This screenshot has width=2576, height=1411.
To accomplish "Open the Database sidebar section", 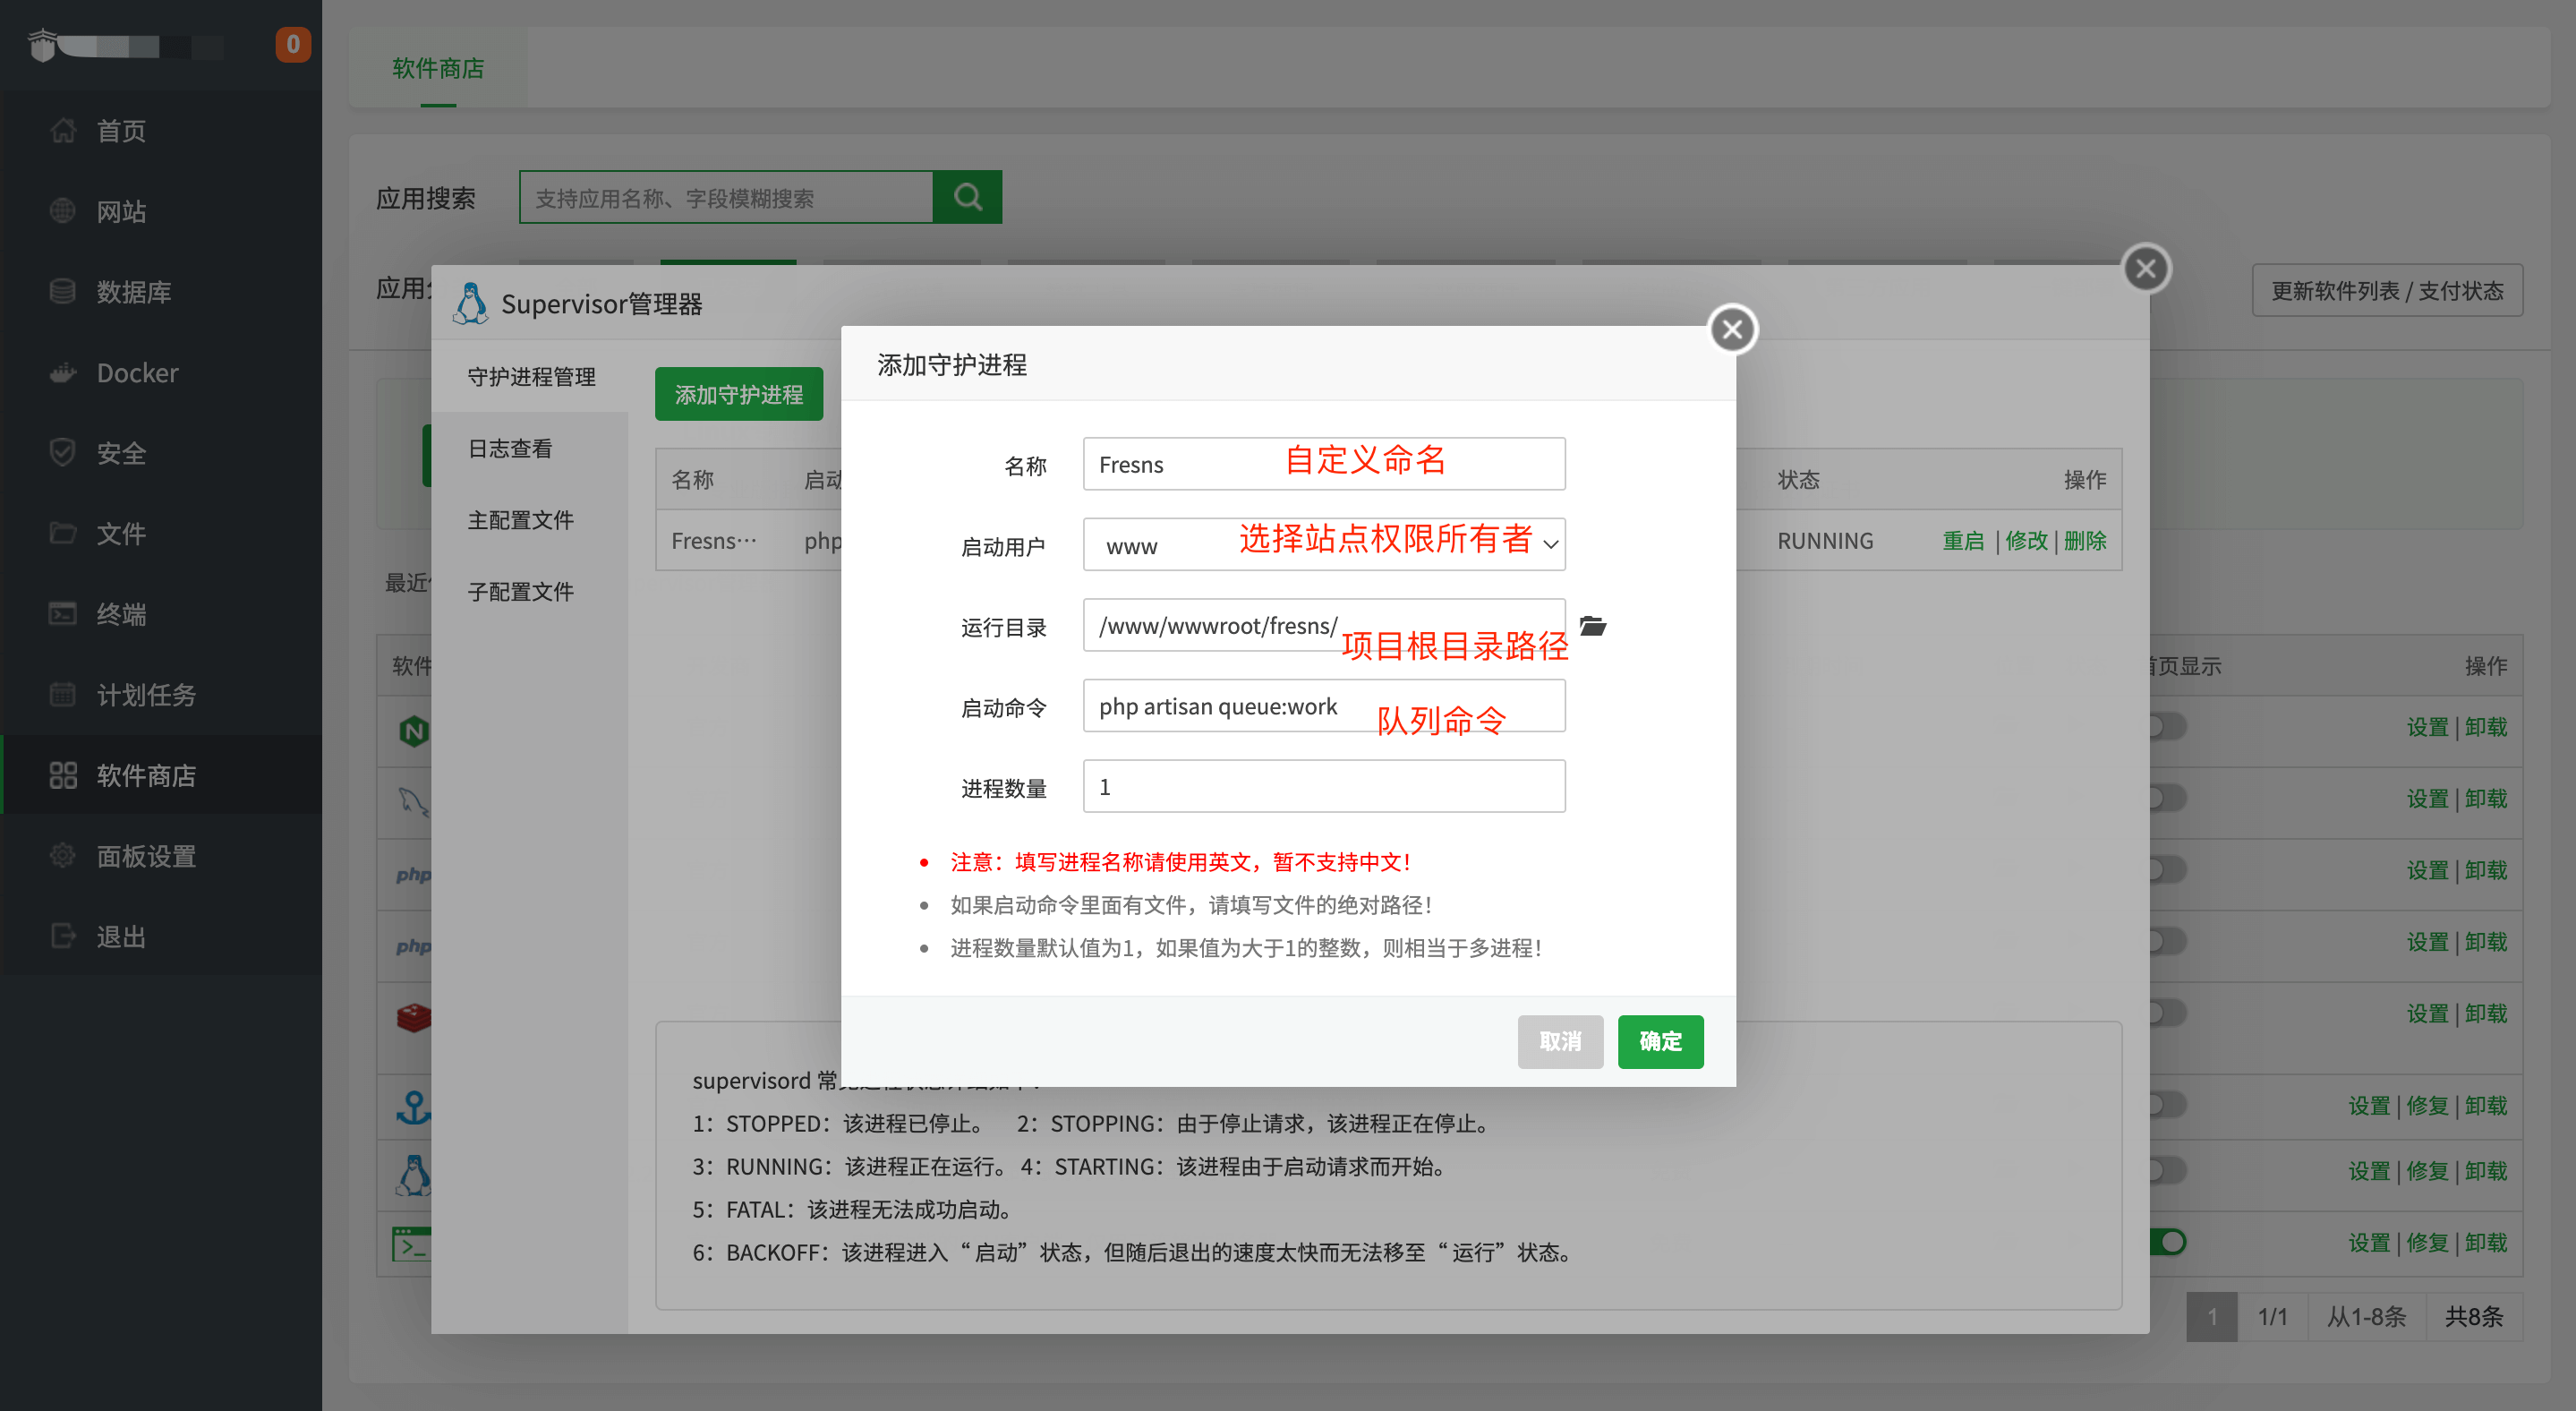I will coord(161,292).
